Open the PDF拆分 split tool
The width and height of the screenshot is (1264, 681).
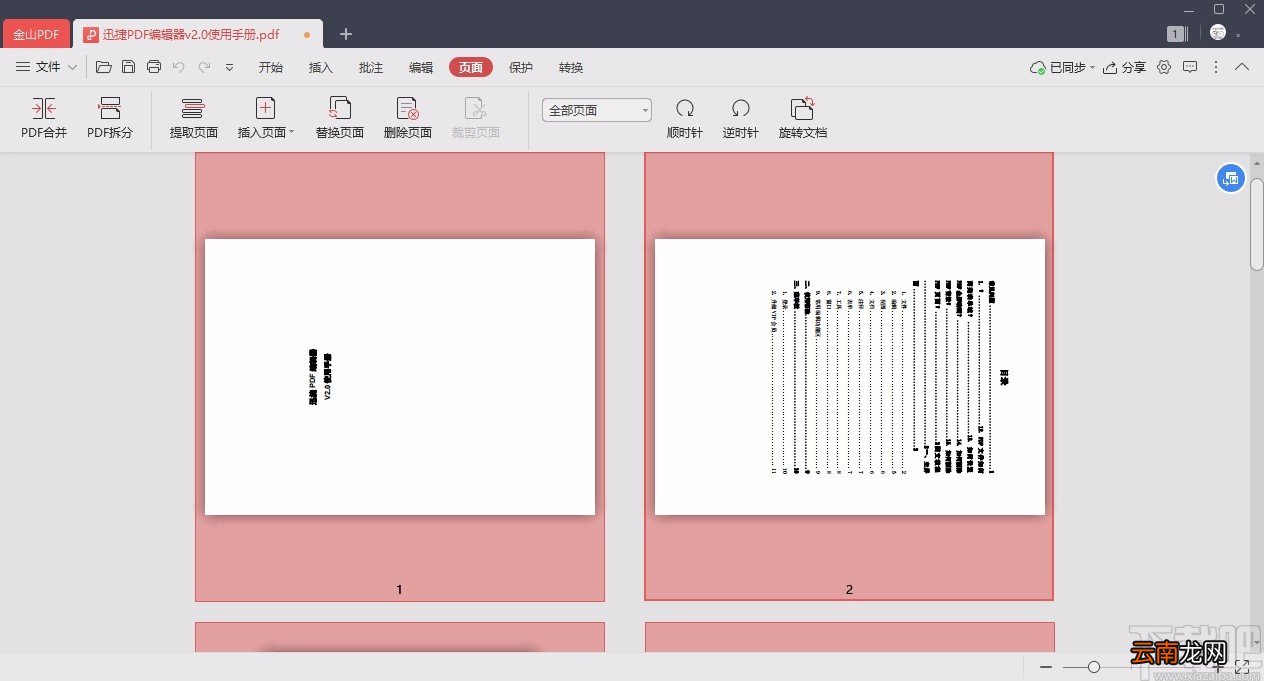110,118
